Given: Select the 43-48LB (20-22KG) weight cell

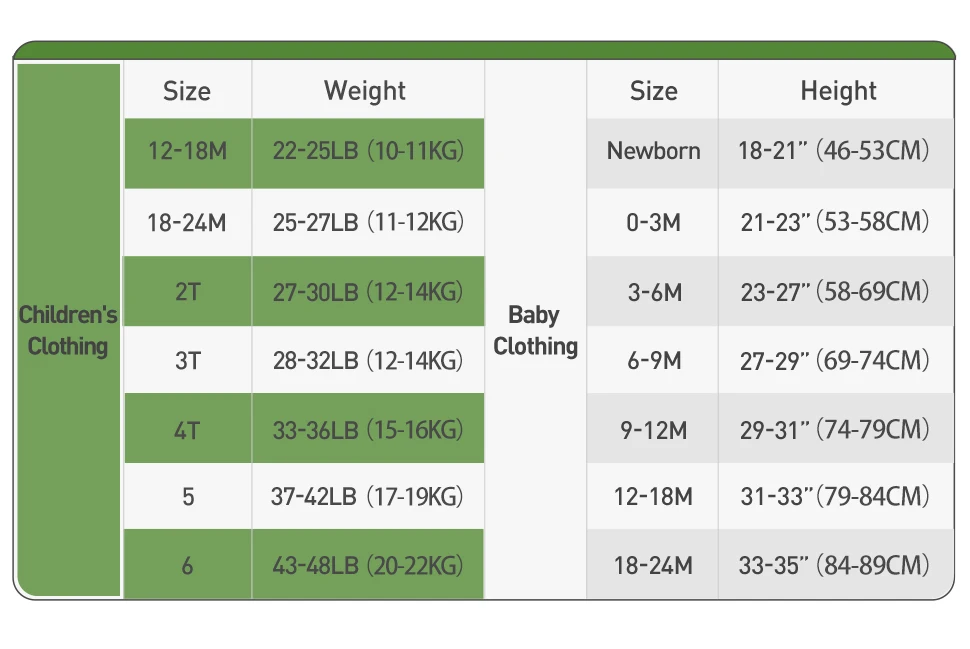Looking at the screenshot, I should coord(368,565).
